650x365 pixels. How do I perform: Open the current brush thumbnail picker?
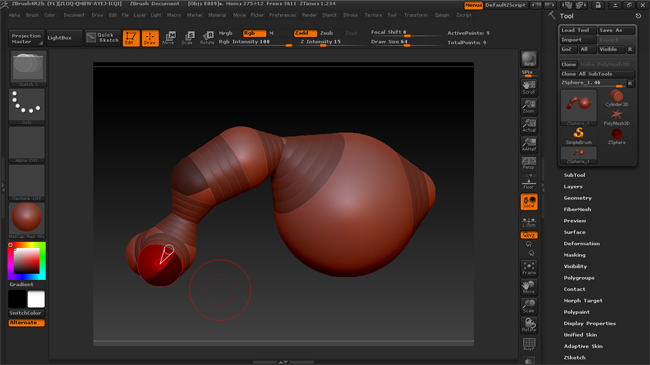28,68
